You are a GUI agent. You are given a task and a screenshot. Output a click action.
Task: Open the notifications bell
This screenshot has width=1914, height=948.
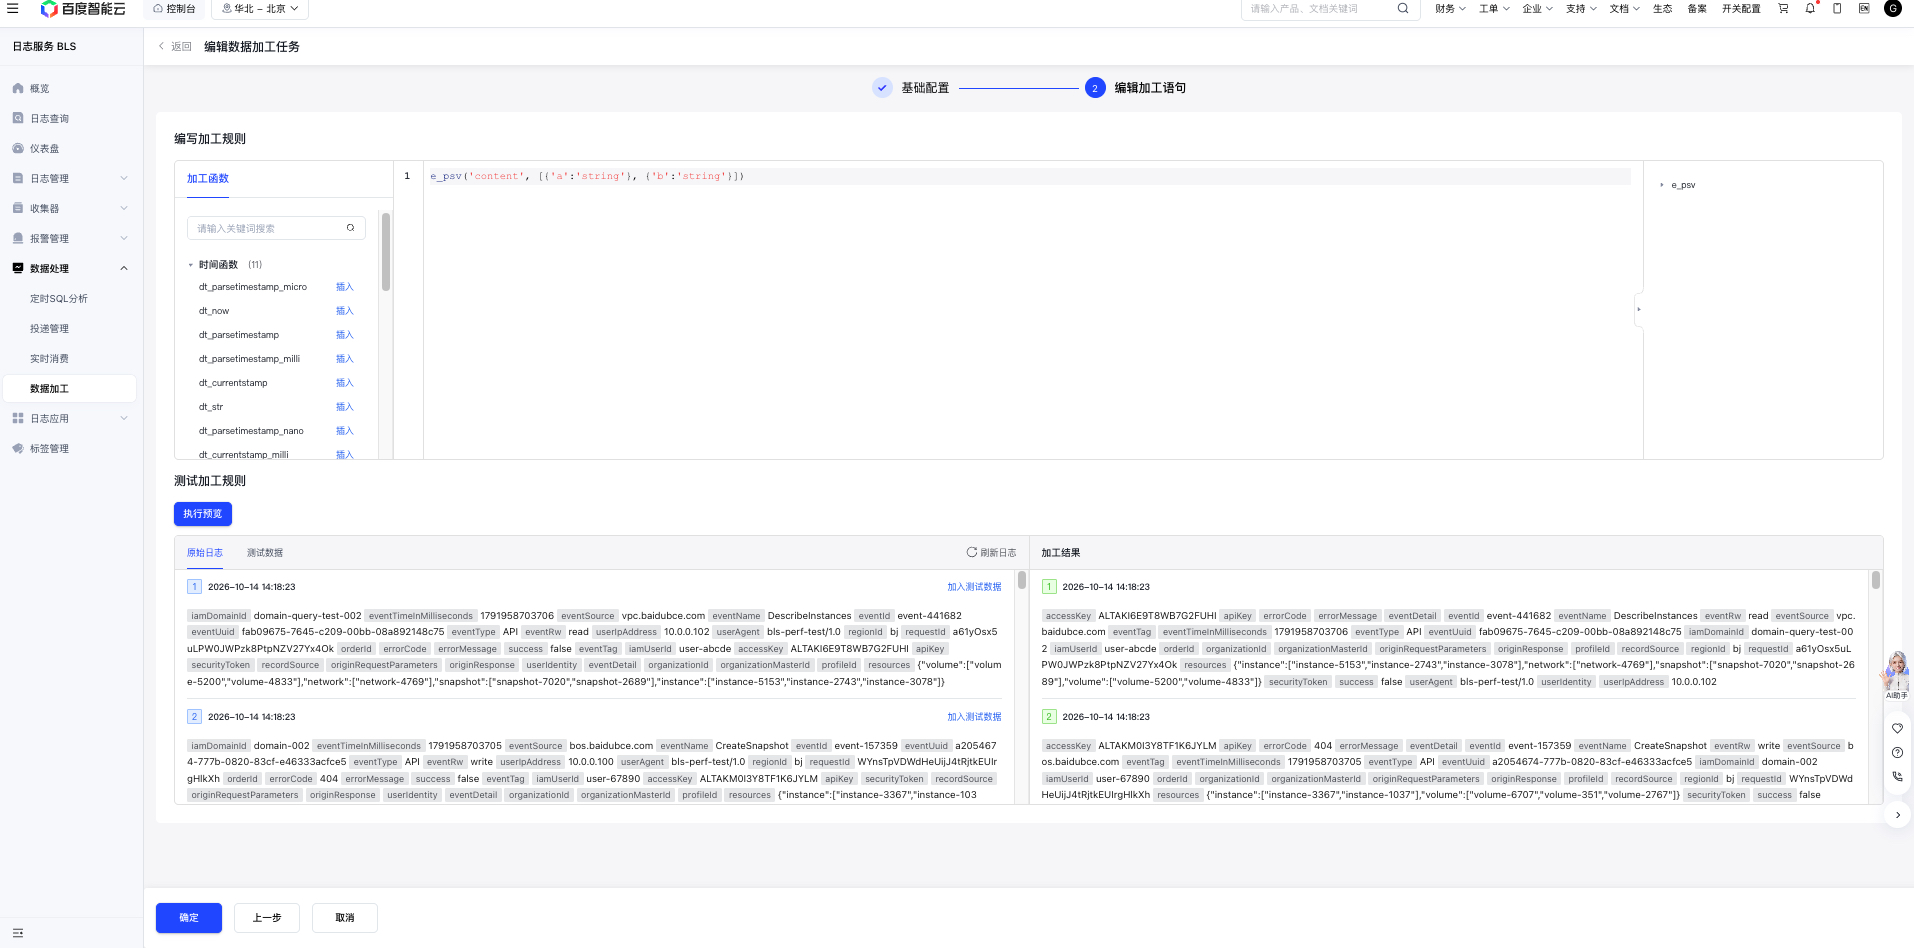(1810, 8)
